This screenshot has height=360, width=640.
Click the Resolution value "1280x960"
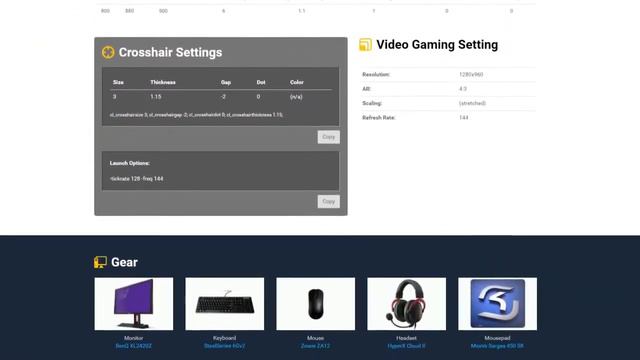(471, 75)
